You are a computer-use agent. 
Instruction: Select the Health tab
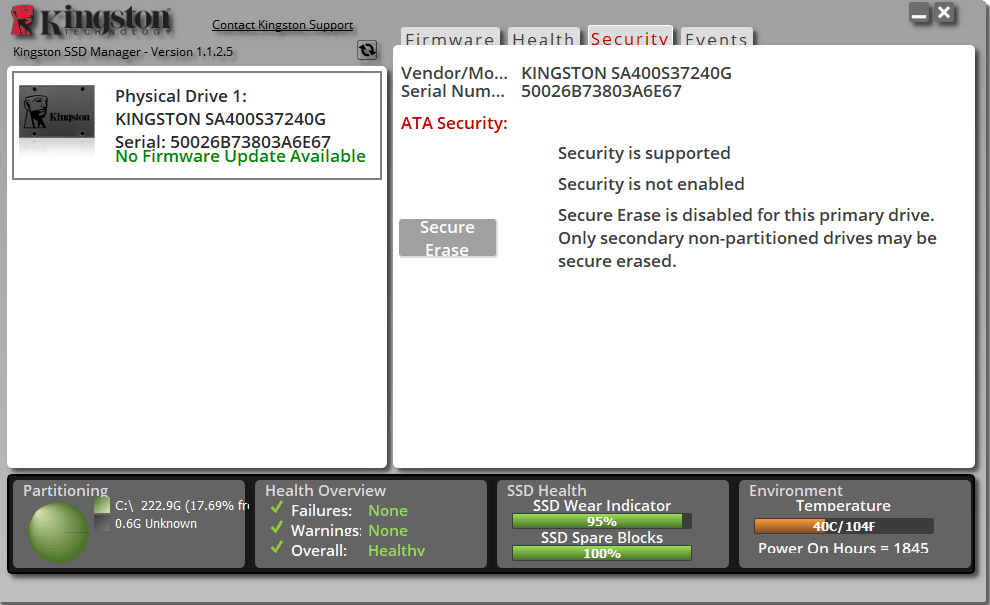pos(543,40)
